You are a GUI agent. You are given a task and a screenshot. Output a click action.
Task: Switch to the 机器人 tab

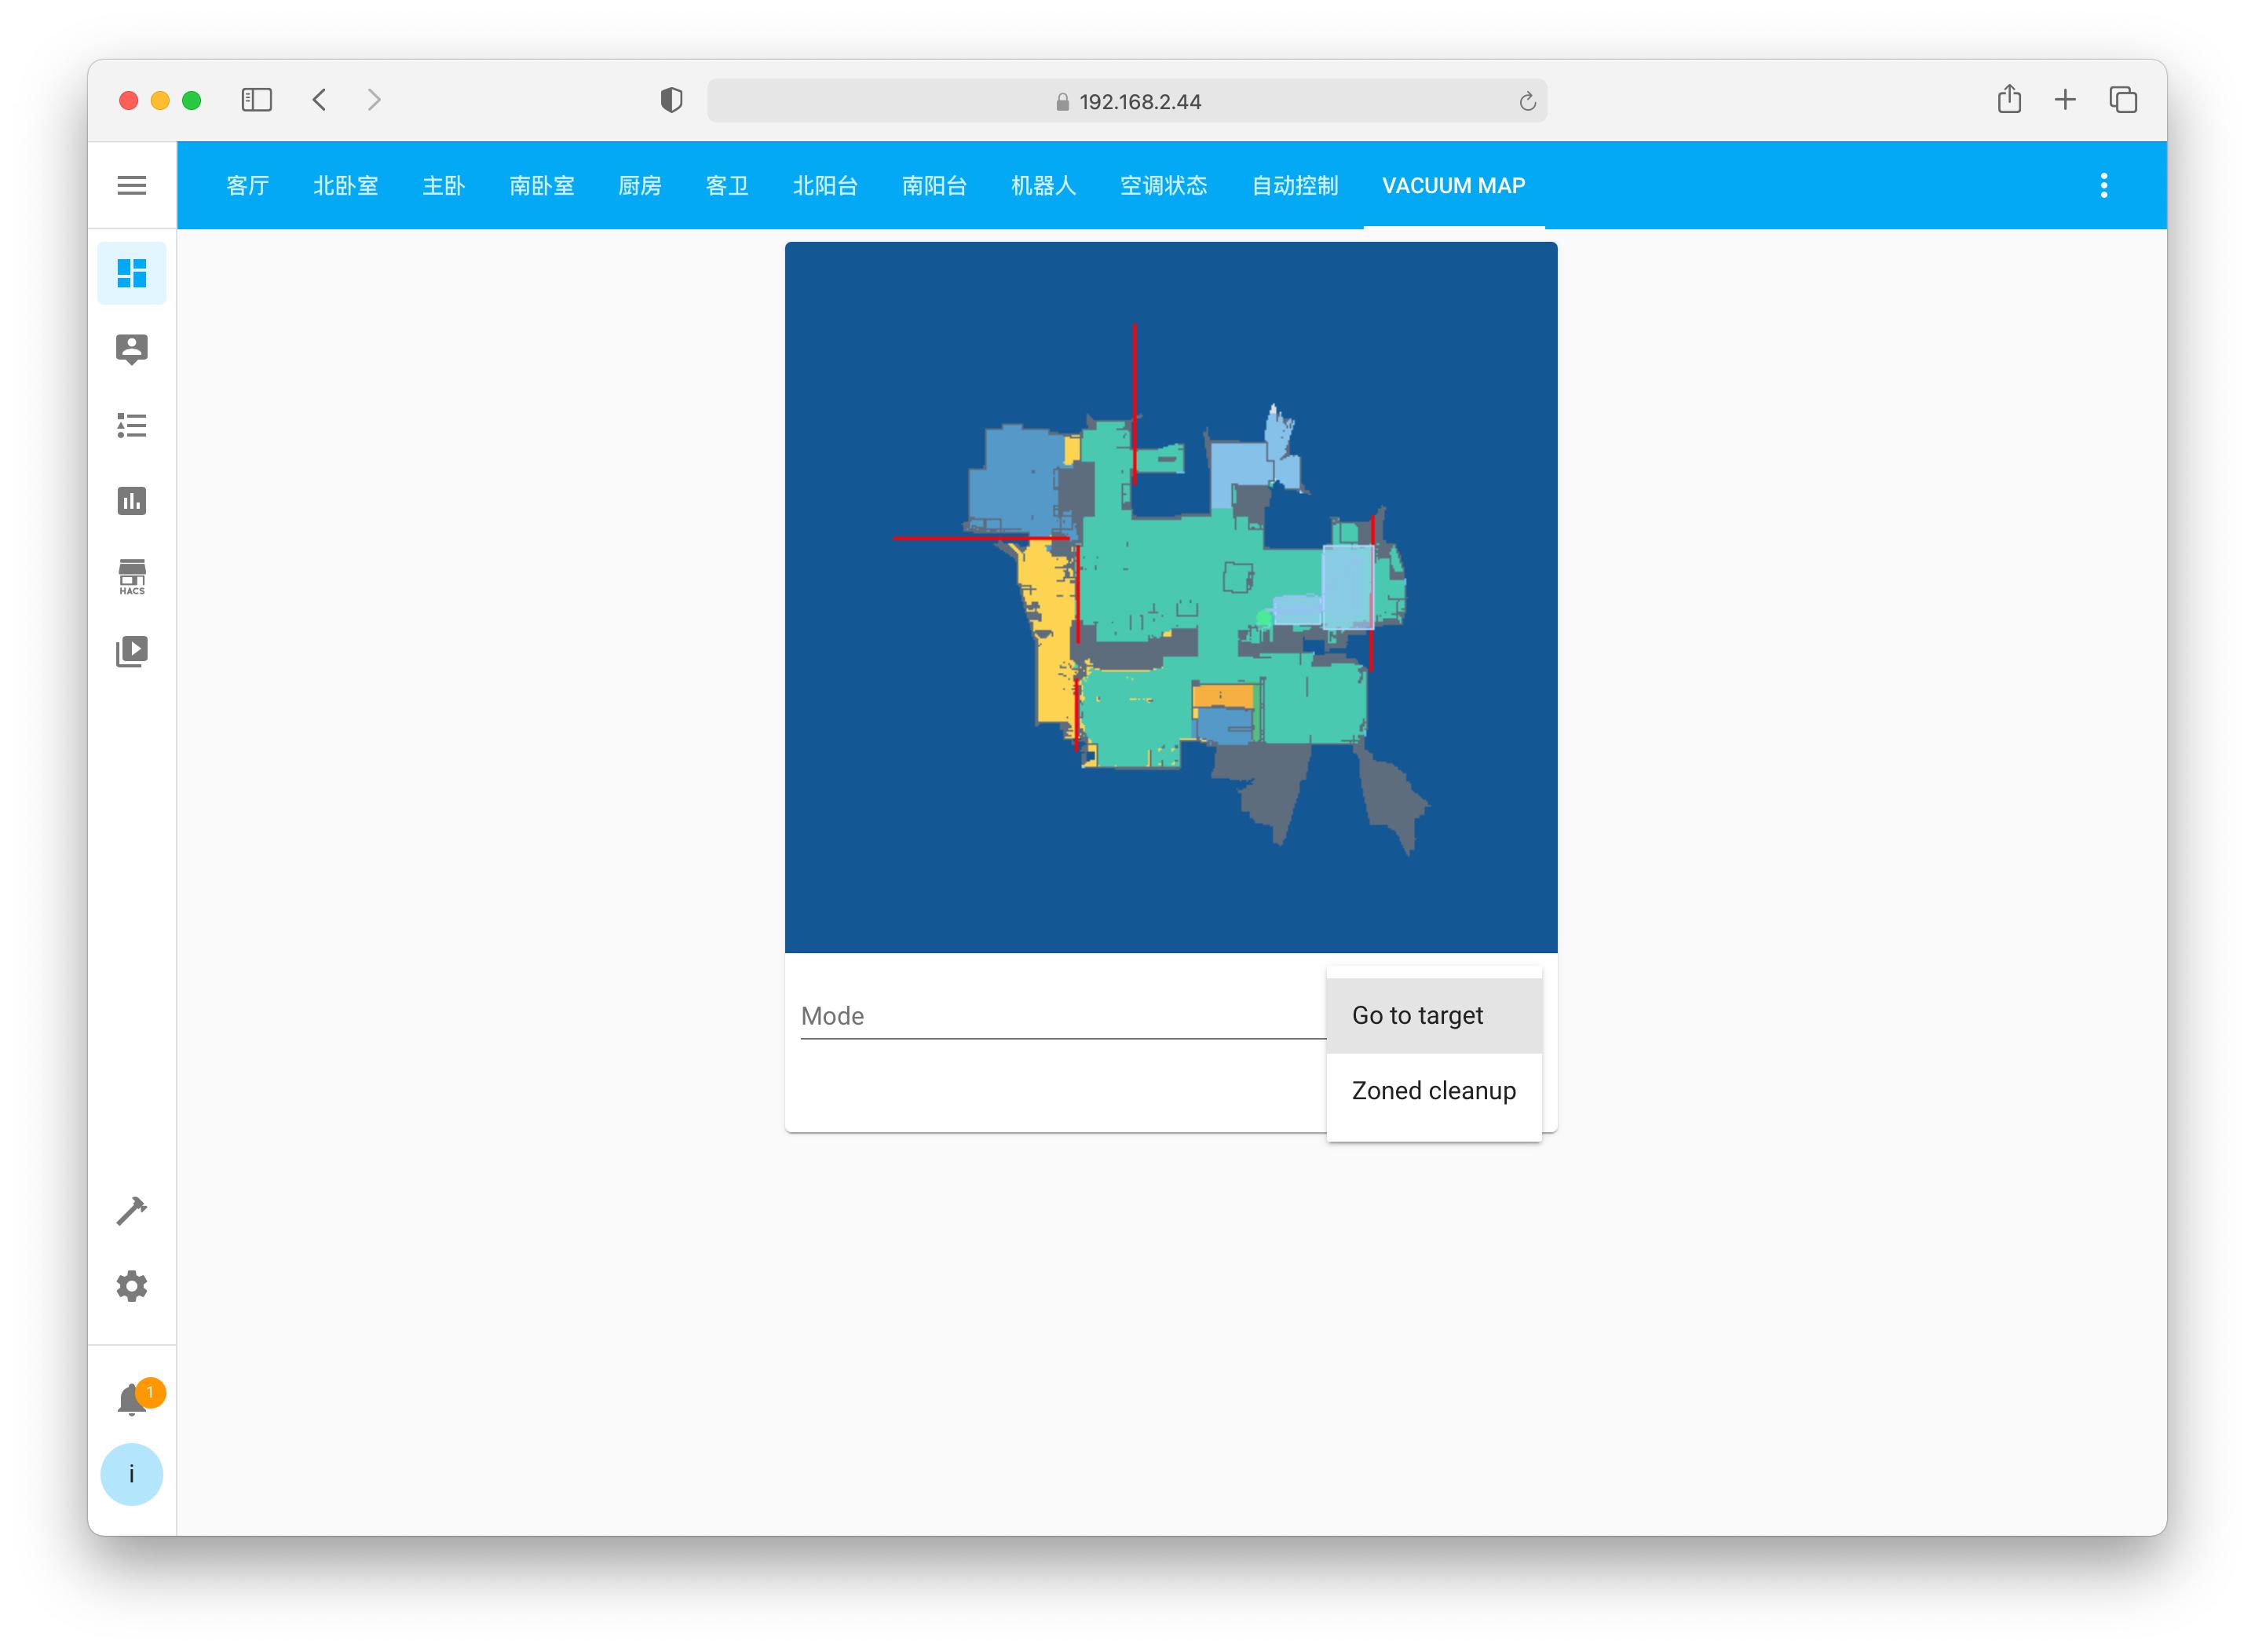pyautogui.click(x=1042, y=185)
